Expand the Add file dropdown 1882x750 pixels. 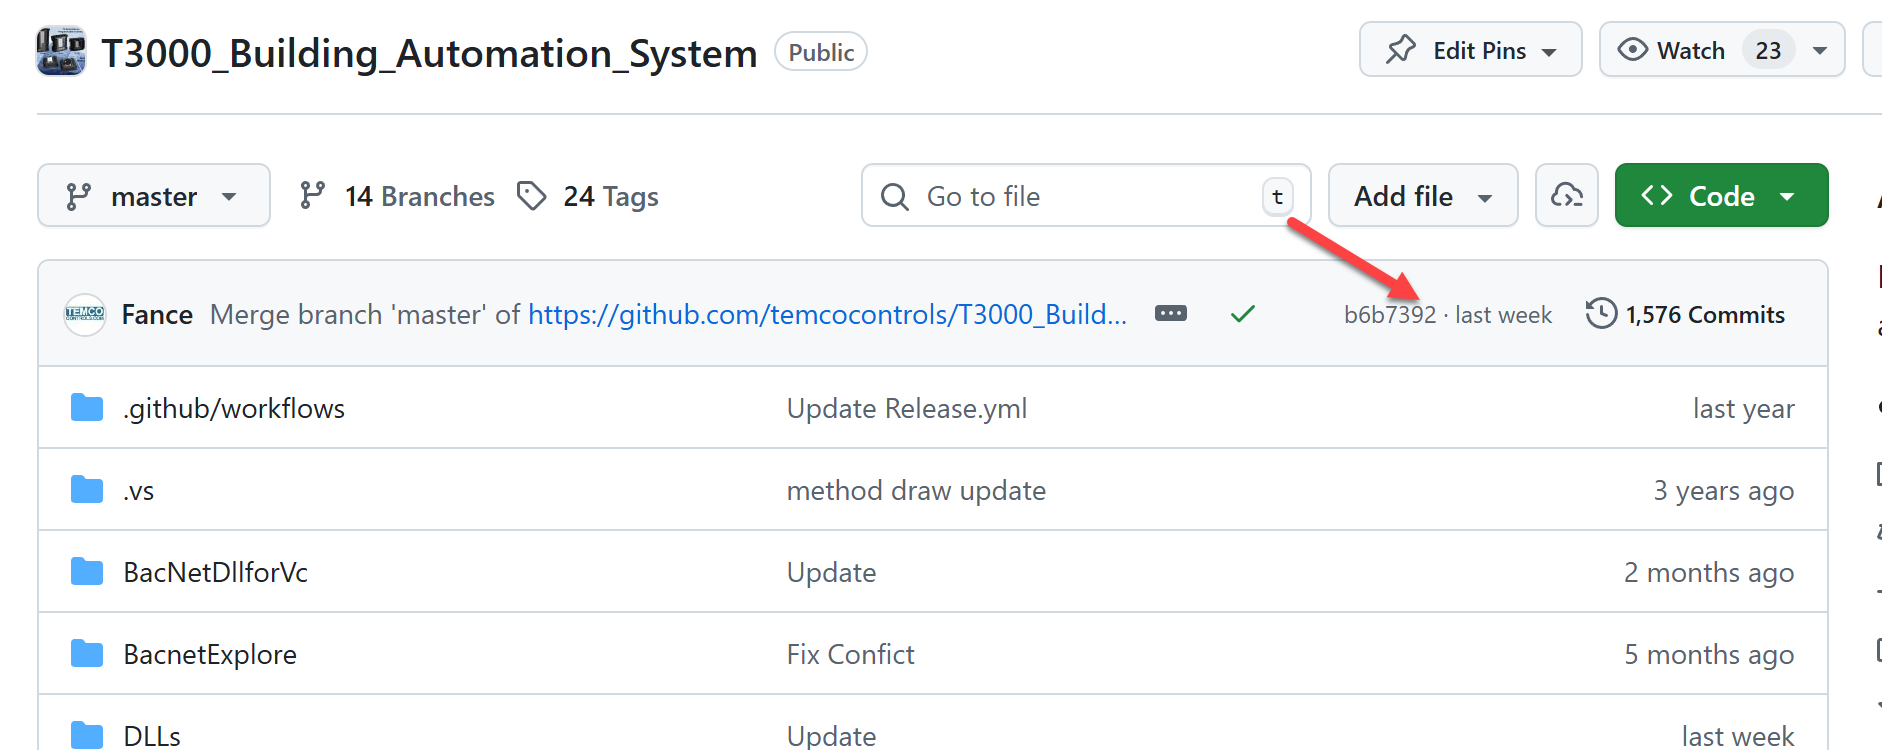click(1422, 196)
